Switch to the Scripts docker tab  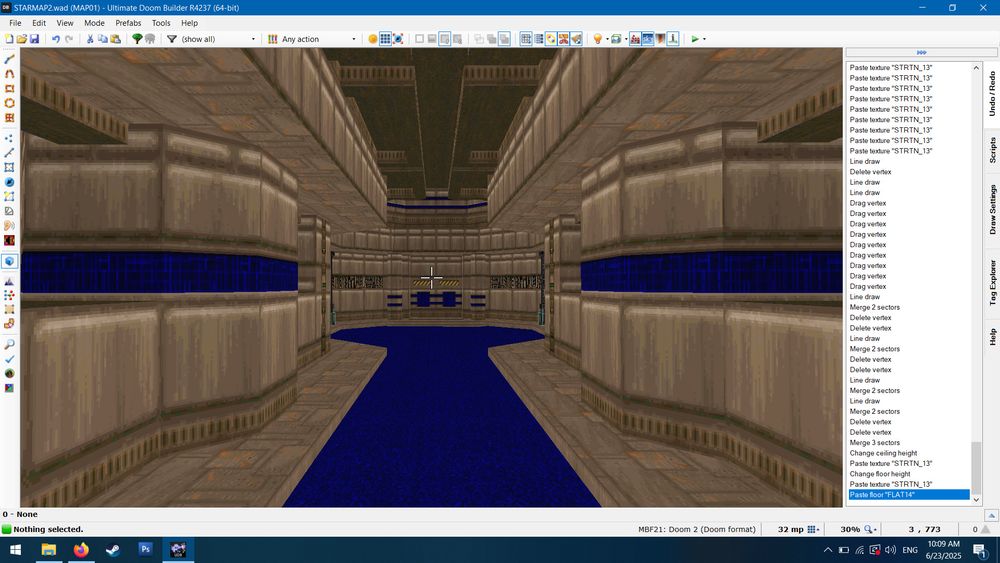coord(992,150)
